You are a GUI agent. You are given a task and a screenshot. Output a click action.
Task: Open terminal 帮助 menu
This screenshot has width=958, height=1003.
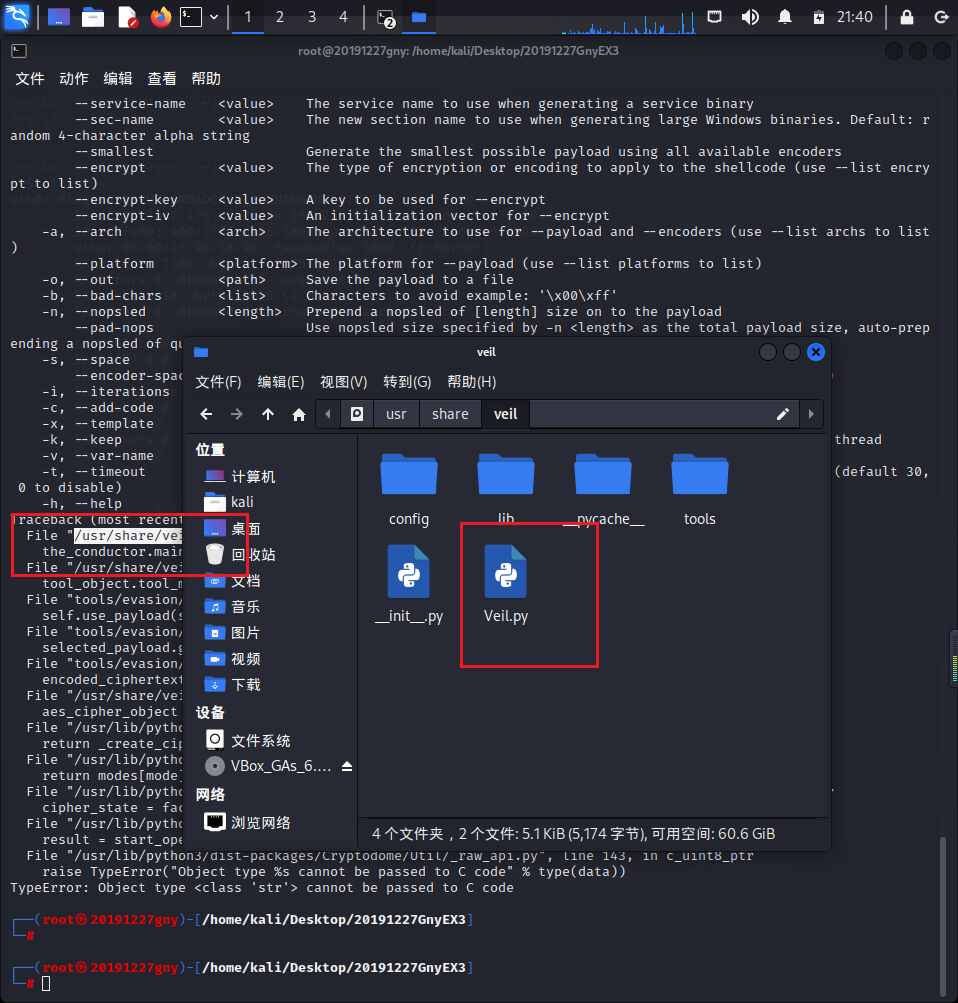tap(206, 79)
